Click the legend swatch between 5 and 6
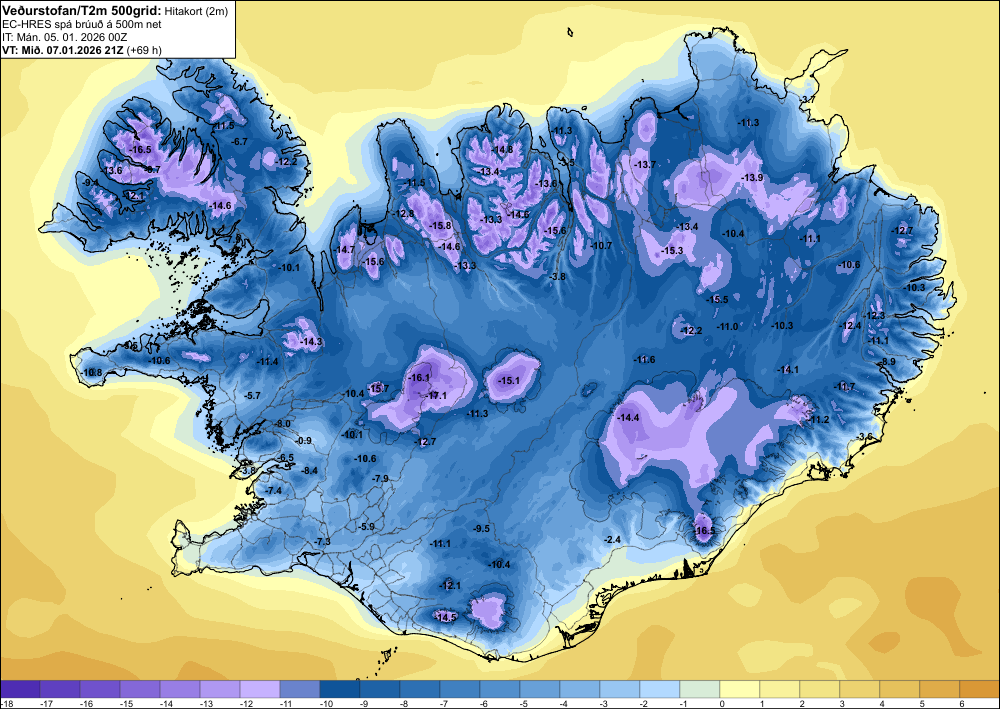Image resolution: width=1000 pixels, height=709 pixels. 939,689
